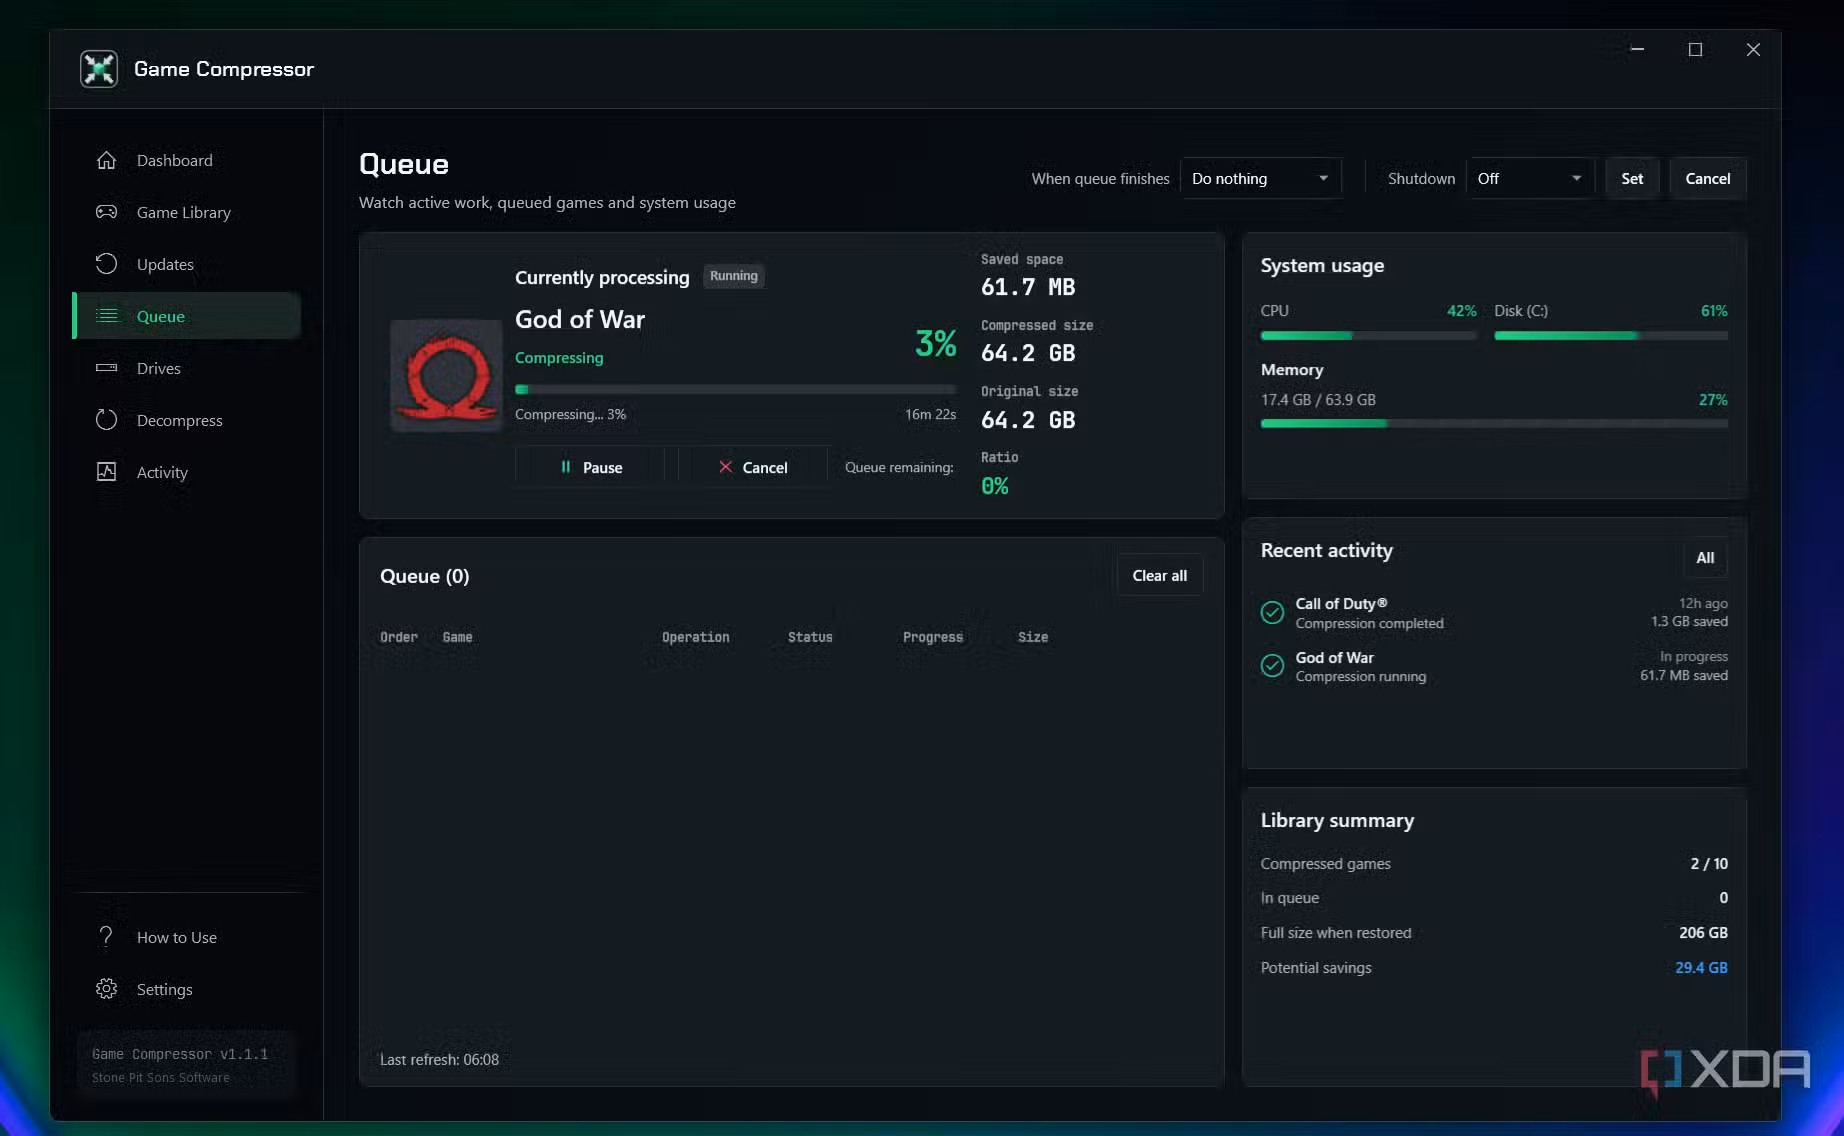Select the Game Library controller icon
The width and height of the screenshot is (1844, 1136).
tap(106, 212)
